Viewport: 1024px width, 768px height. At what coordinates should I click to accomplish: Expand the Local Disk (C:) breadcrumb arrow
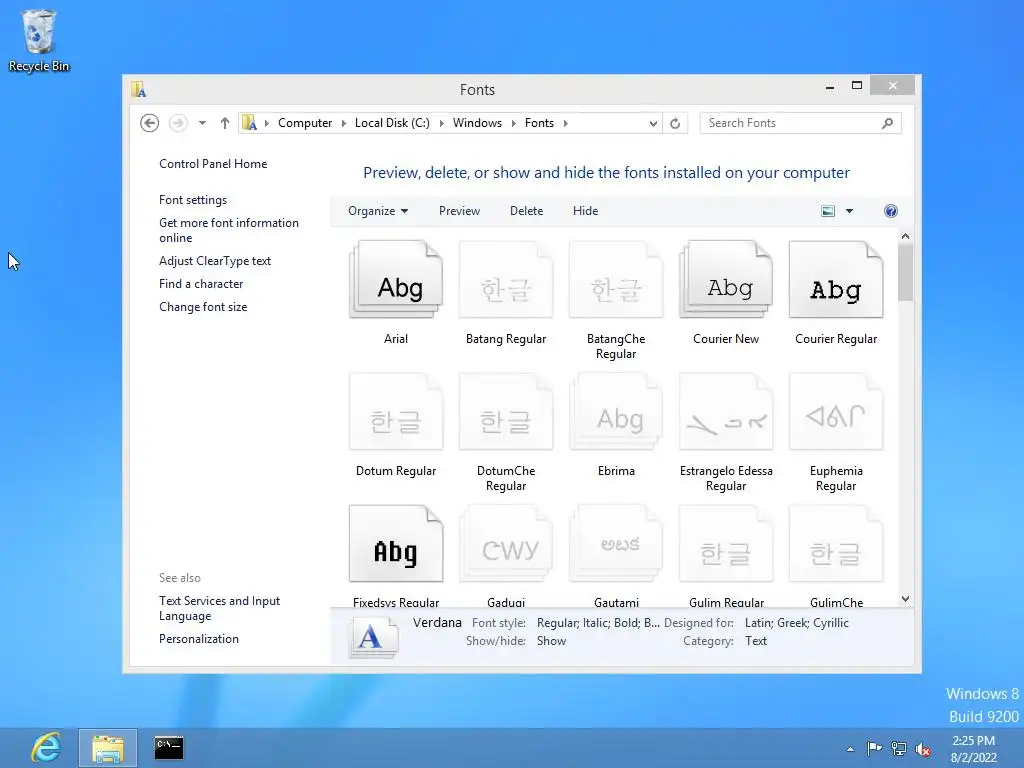click(441, 123)
